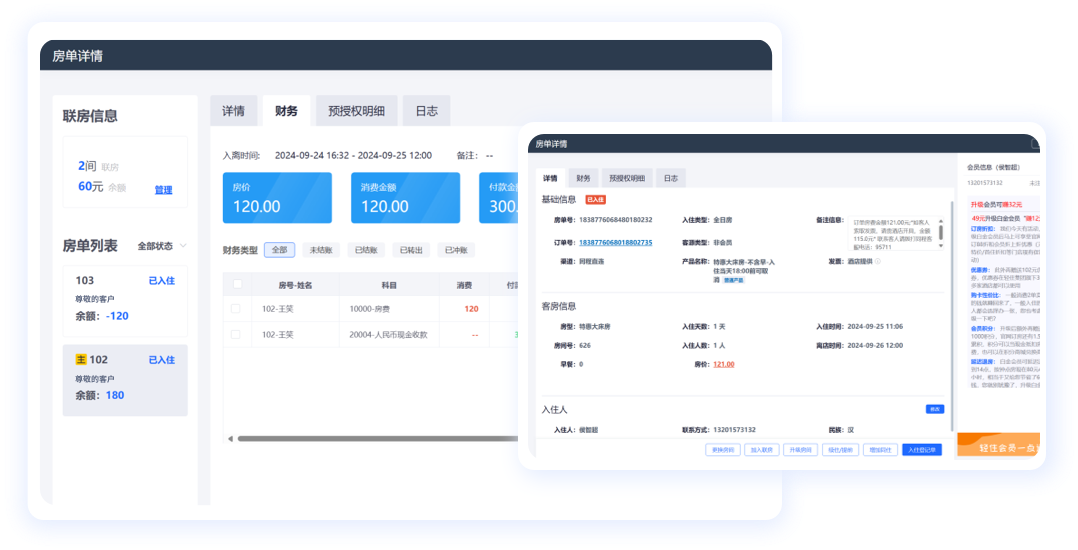Screen dimensions: 1078x550
Task: Expand the 全部状态 dropdown
Action: pos(162,246)
